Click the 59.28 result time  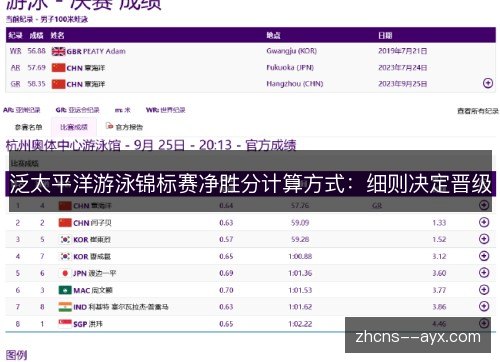[x=300, y=239]
